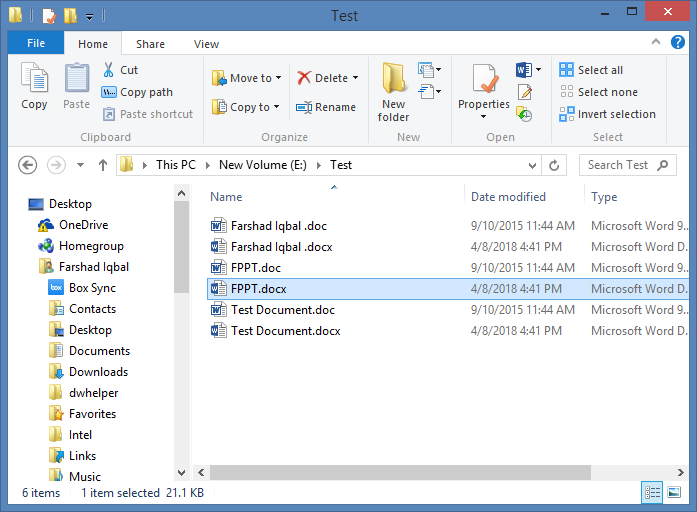Click the Copy icon in Clipboard group

[x=34, y=79]
